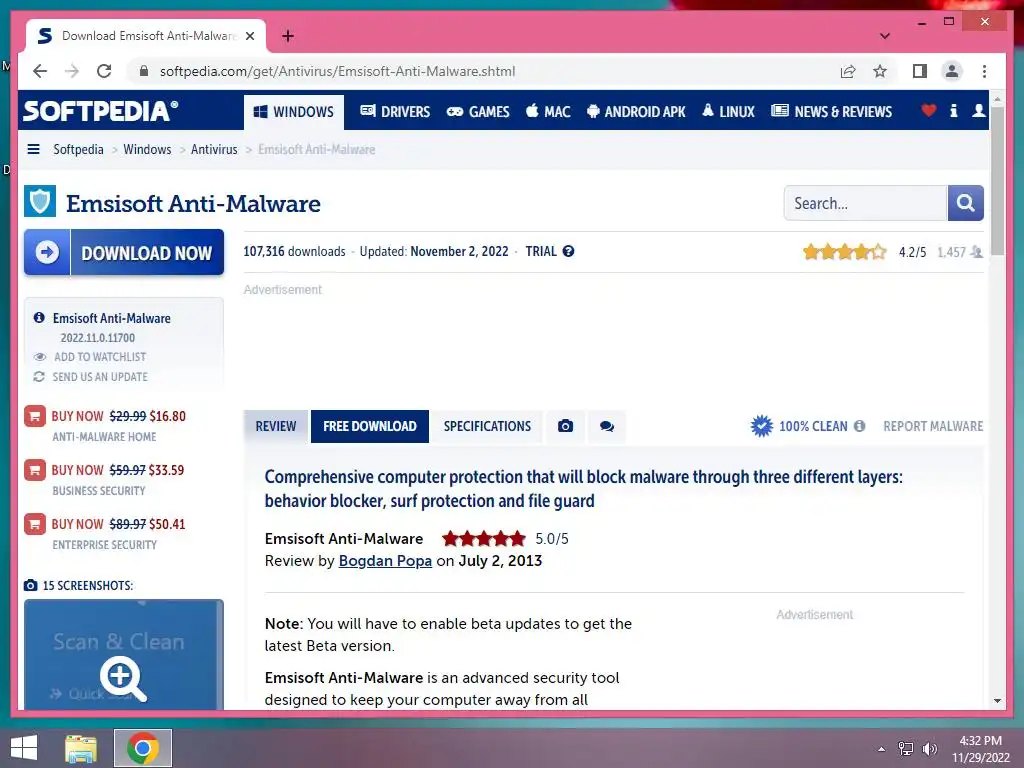
Task: Show hidden system tray icons
Action: (x=882, y=749)
